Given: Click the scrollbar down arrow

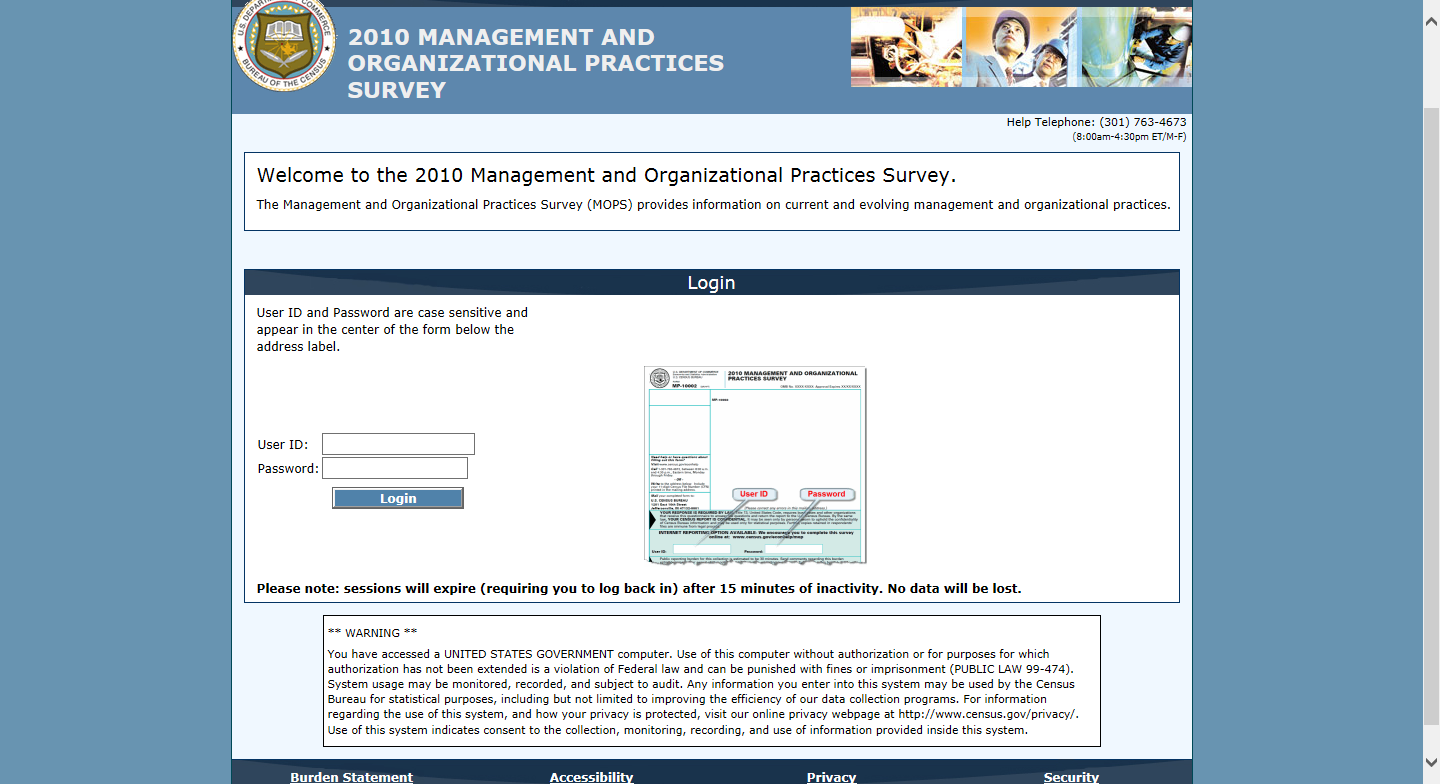Looking at the screenshot, I should coord(1431,764).
